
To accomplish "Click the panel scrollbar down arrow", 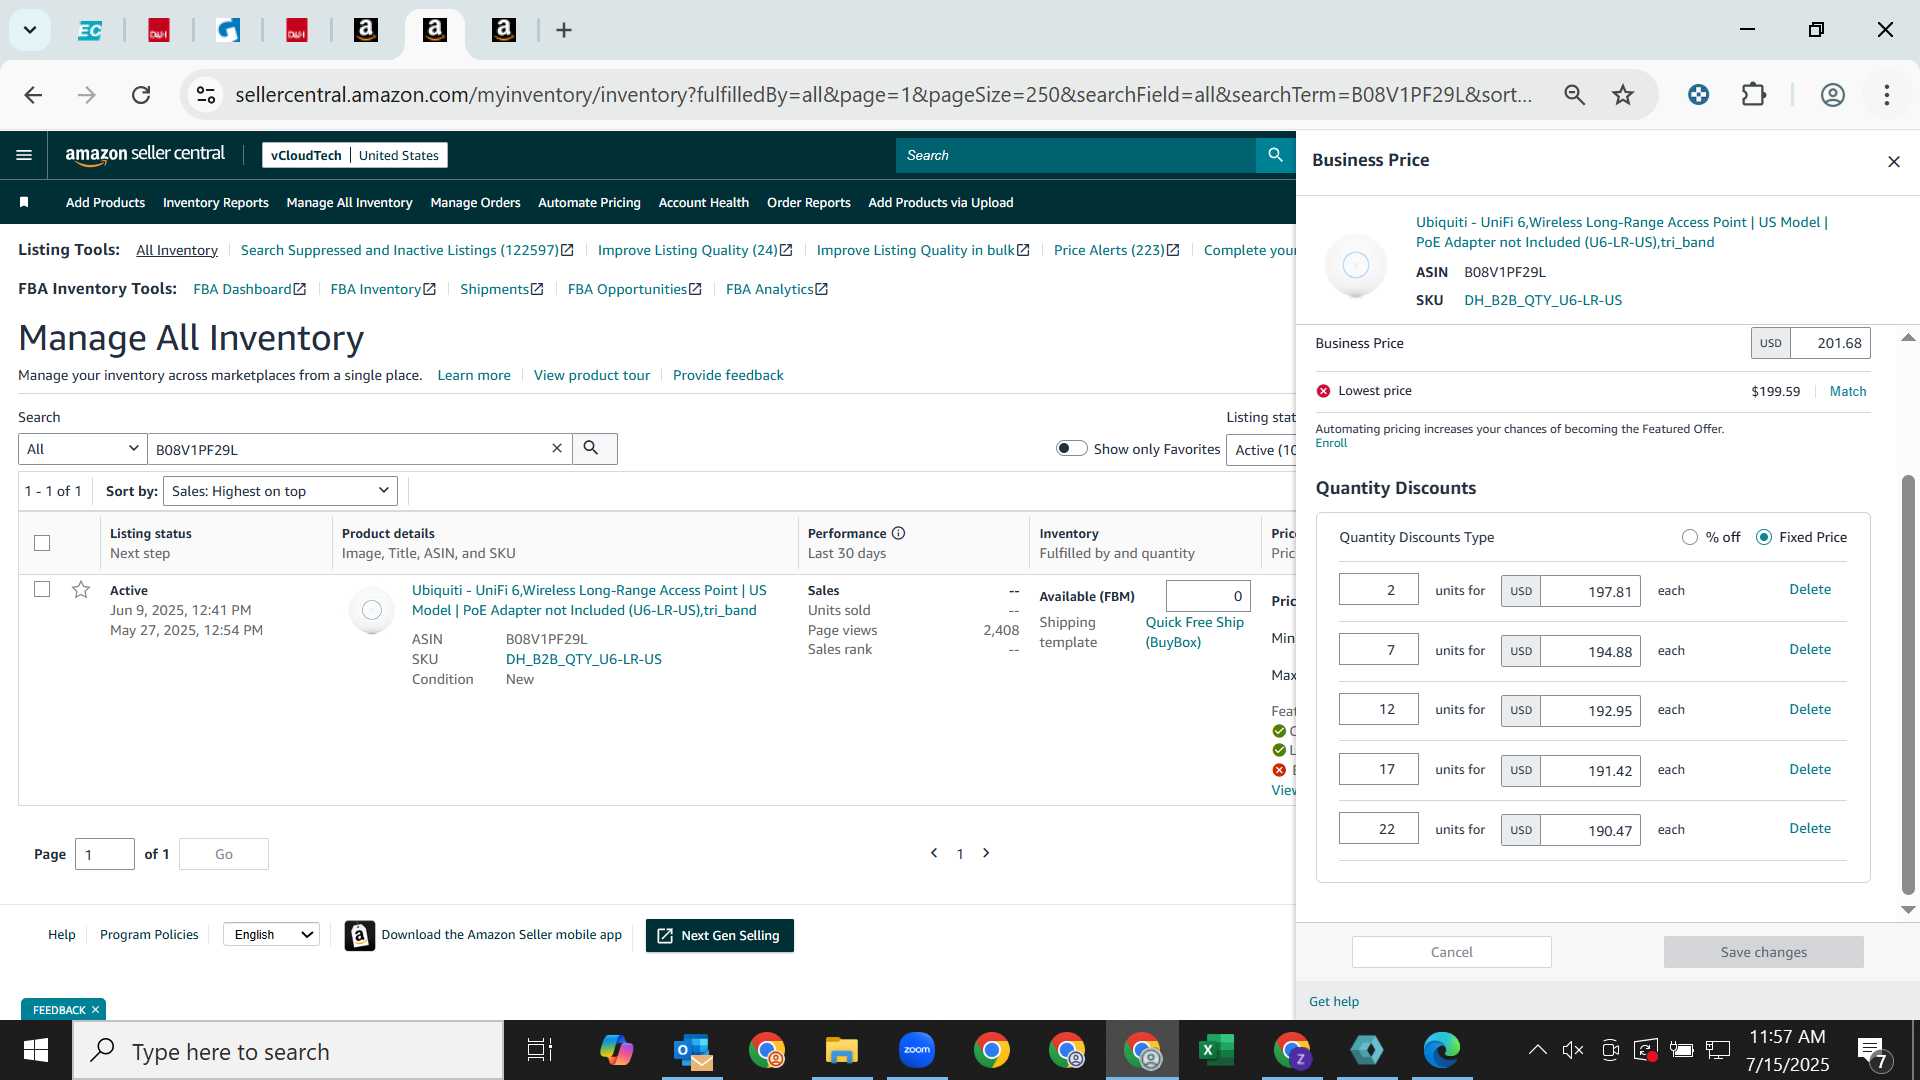I will [1908, 910].
